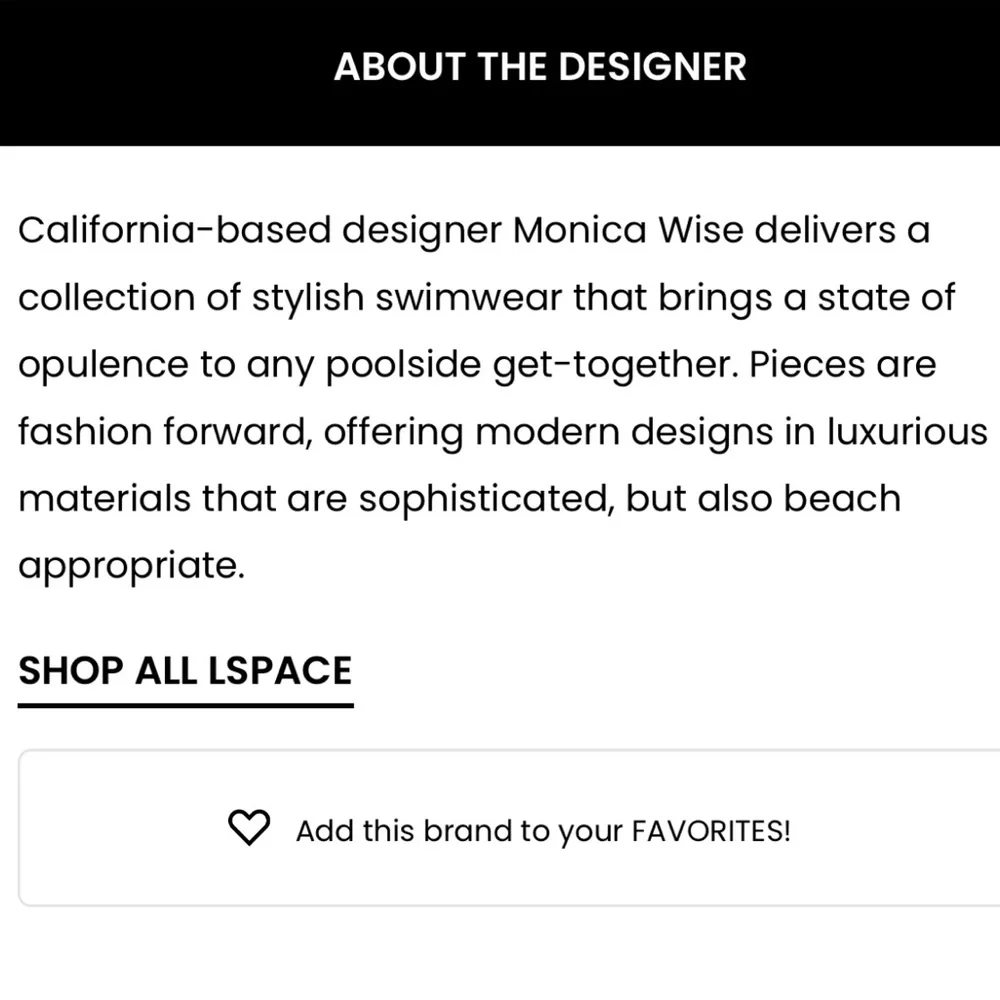Click the word DESIGNER in the black header
Image resolution: width=1000 pixels, height=1000 pixels.
(652, 66)
